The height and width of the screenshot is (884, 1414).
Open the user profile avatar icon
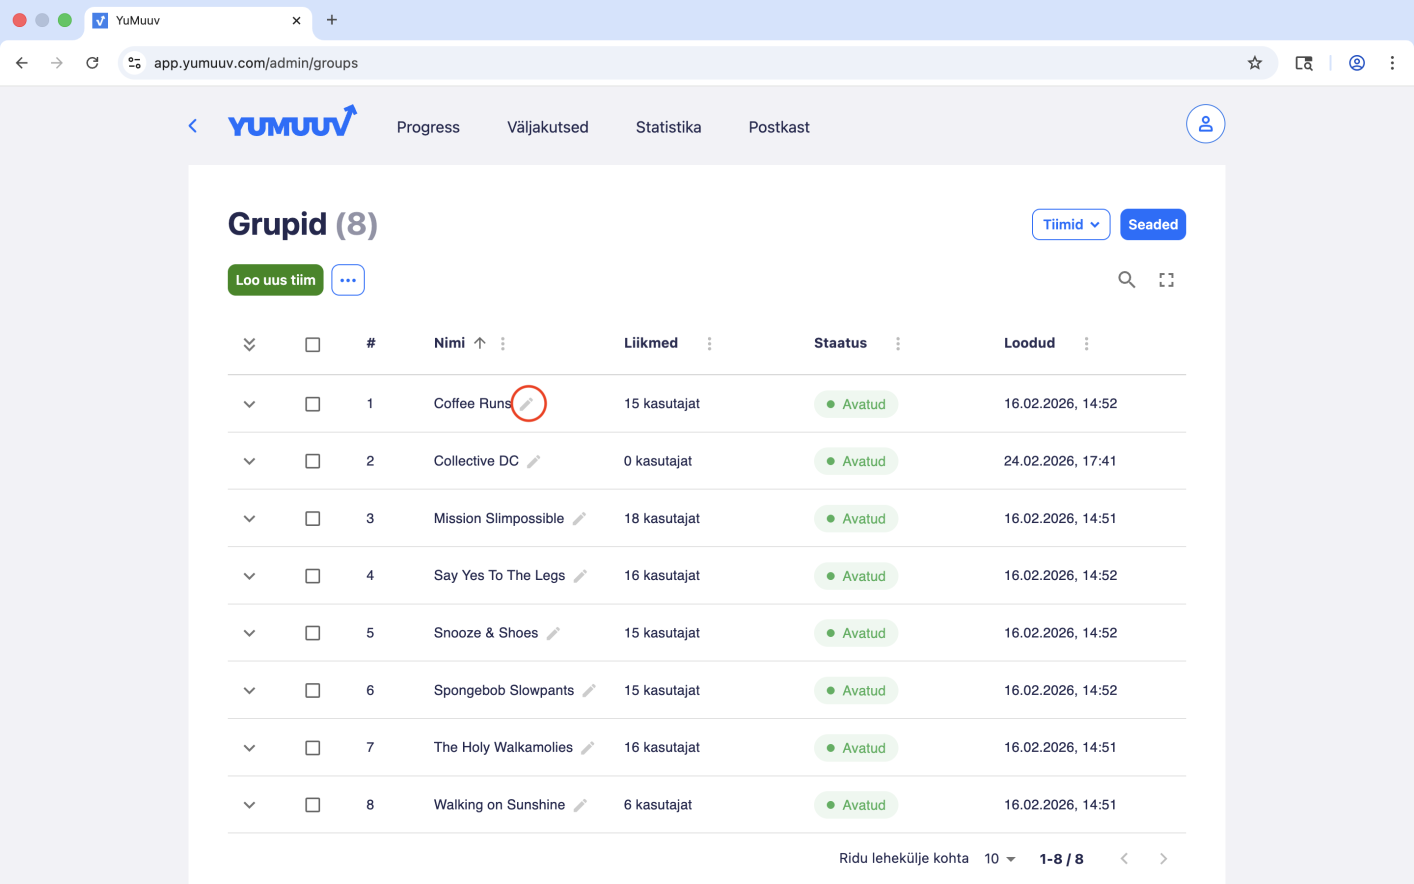pos(1205,124)
